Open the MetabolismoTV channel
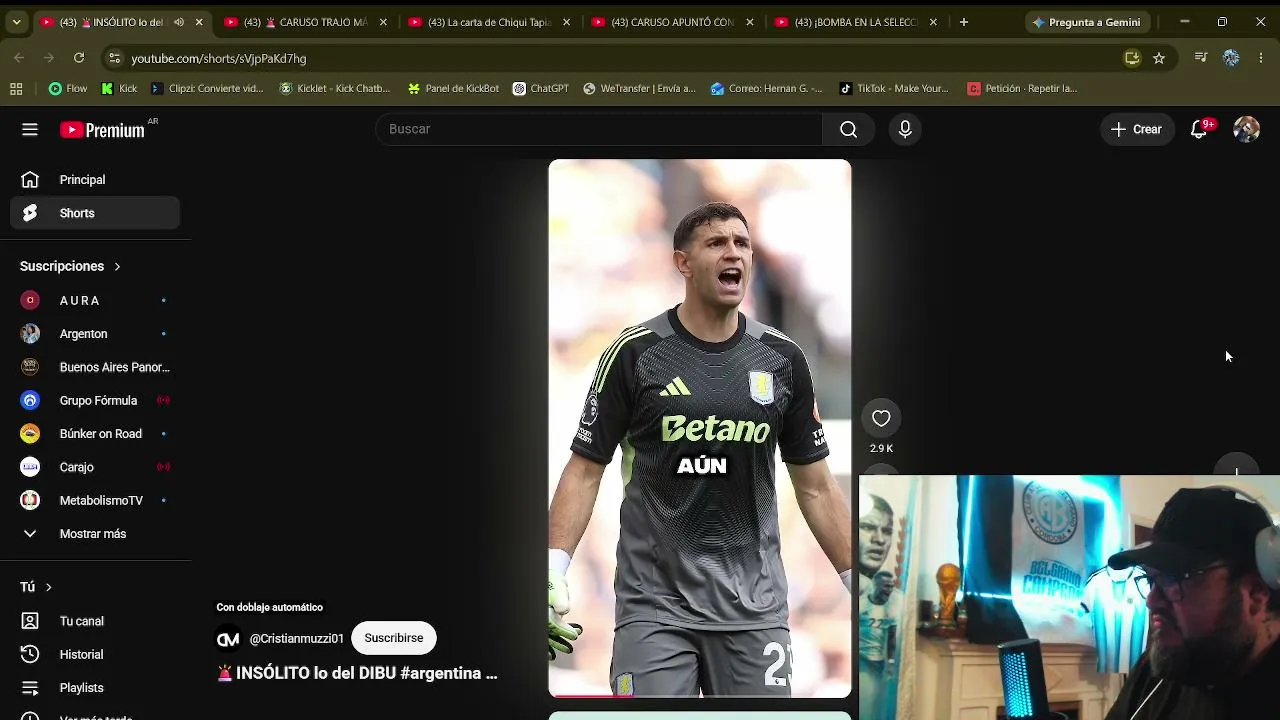 point(95,500)
